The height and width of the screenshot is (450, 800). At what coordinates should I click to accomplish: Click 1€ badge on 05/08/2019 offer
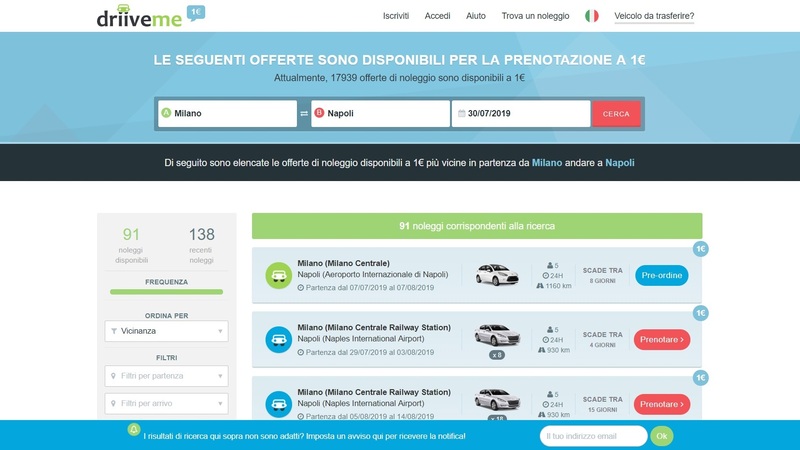pyautogui.click(x=701, y=378)
